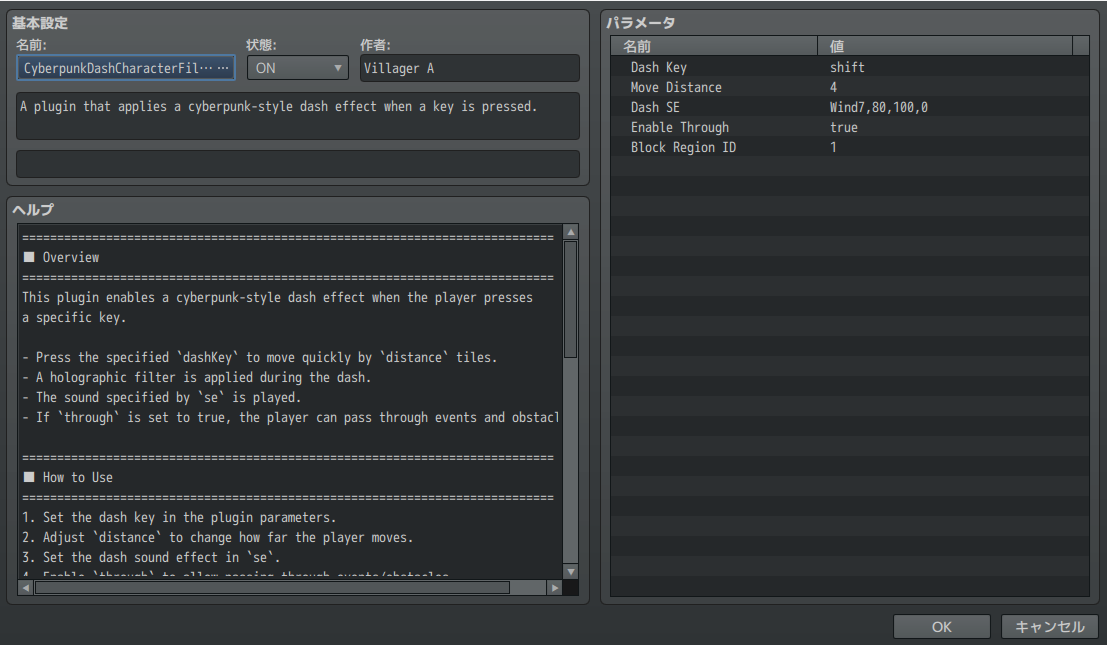1107x645 pixels.
Task: Click the help vertical scrollbar thumb
Action: 571,299
